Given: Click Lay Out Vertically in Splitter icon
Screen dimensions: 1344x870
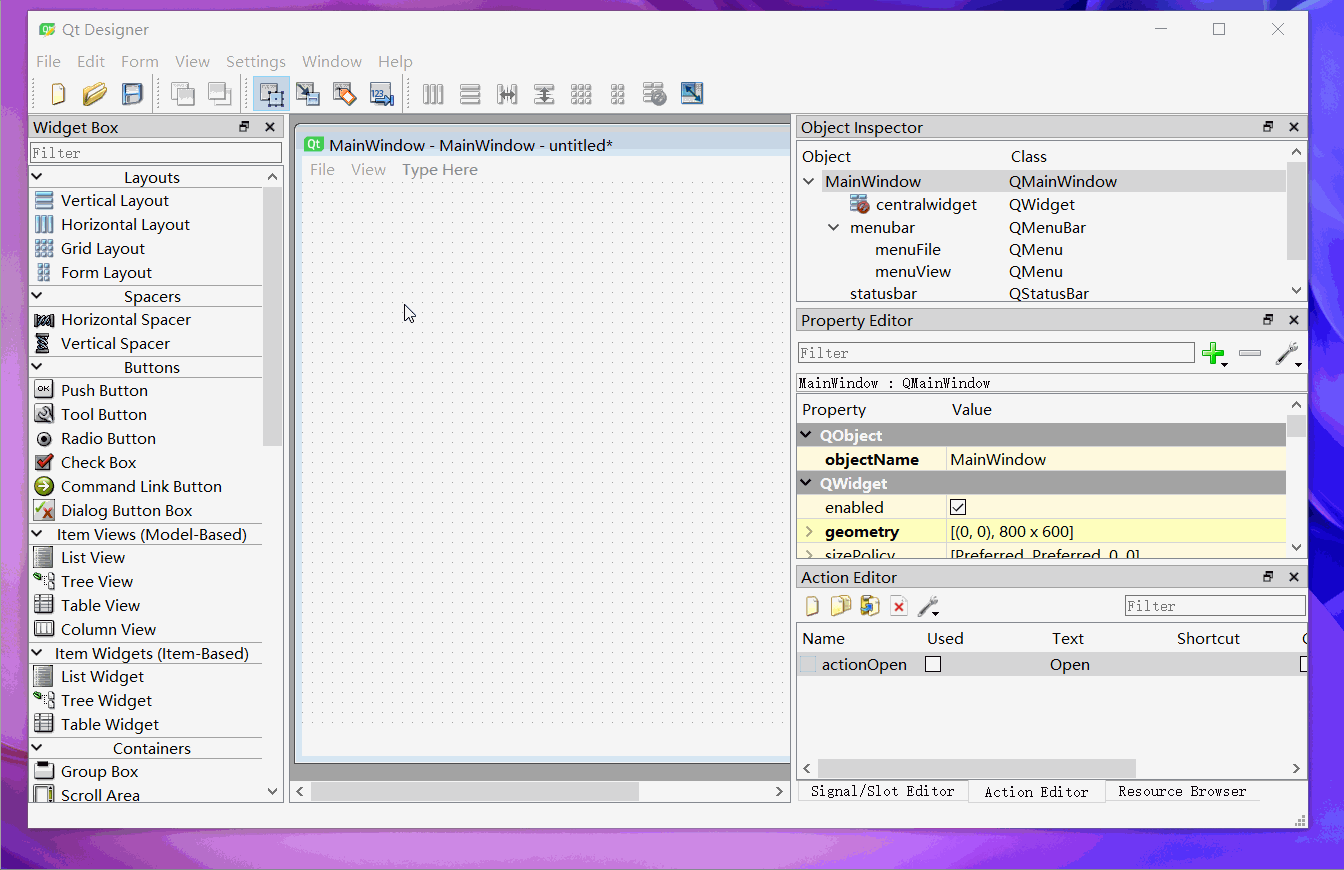Looking at the screenshot, I should [544, 94].
